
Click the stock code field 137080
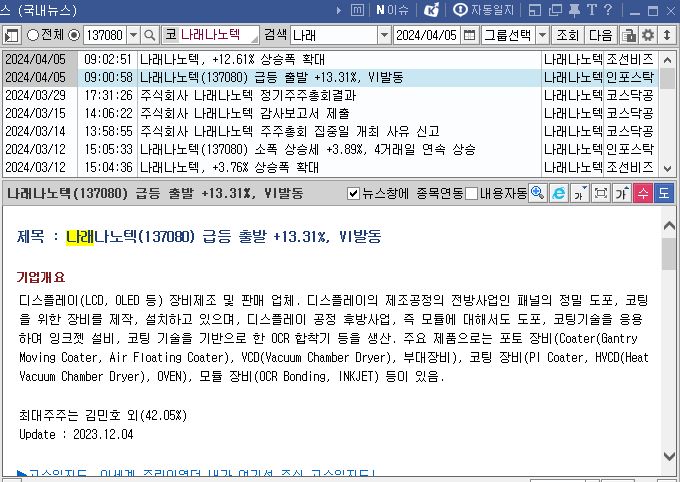[105, 35]
